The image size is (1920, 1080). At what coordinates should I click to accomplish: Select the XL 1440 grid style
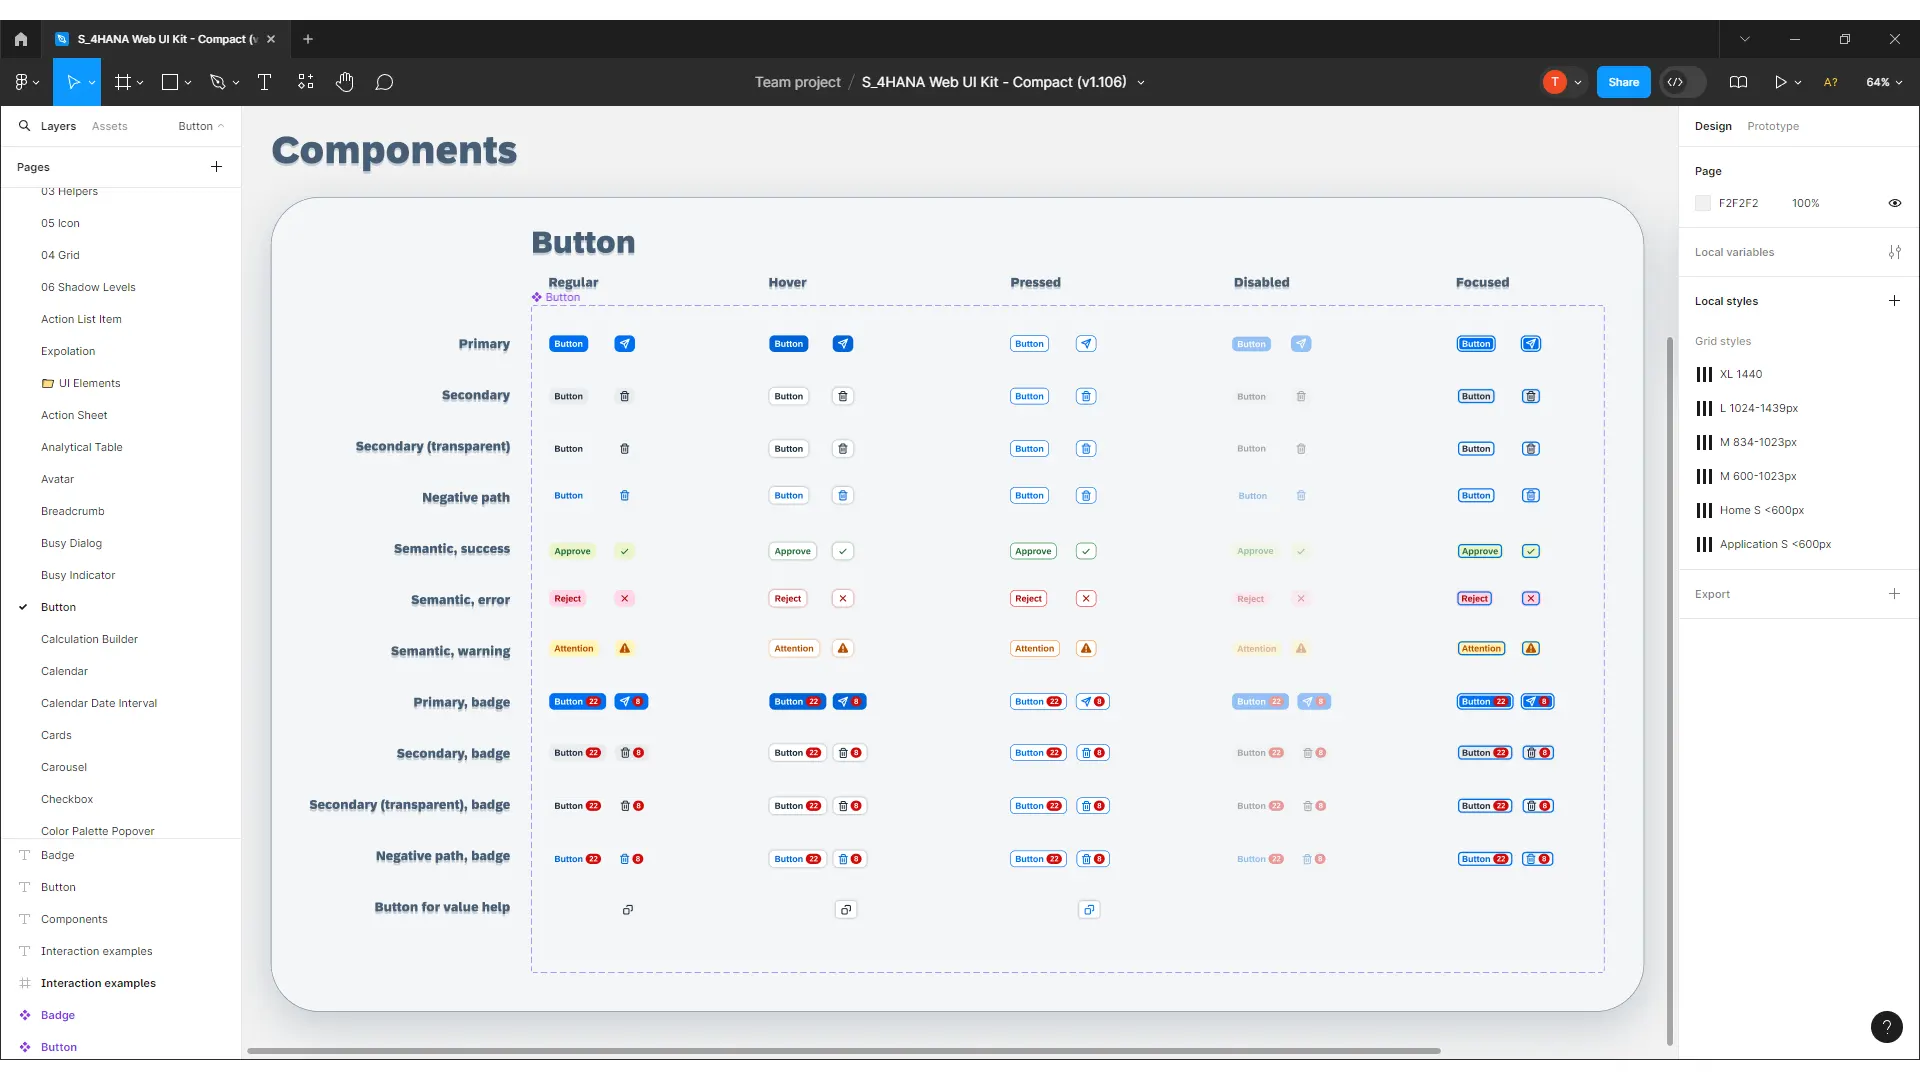point(1740,374)
